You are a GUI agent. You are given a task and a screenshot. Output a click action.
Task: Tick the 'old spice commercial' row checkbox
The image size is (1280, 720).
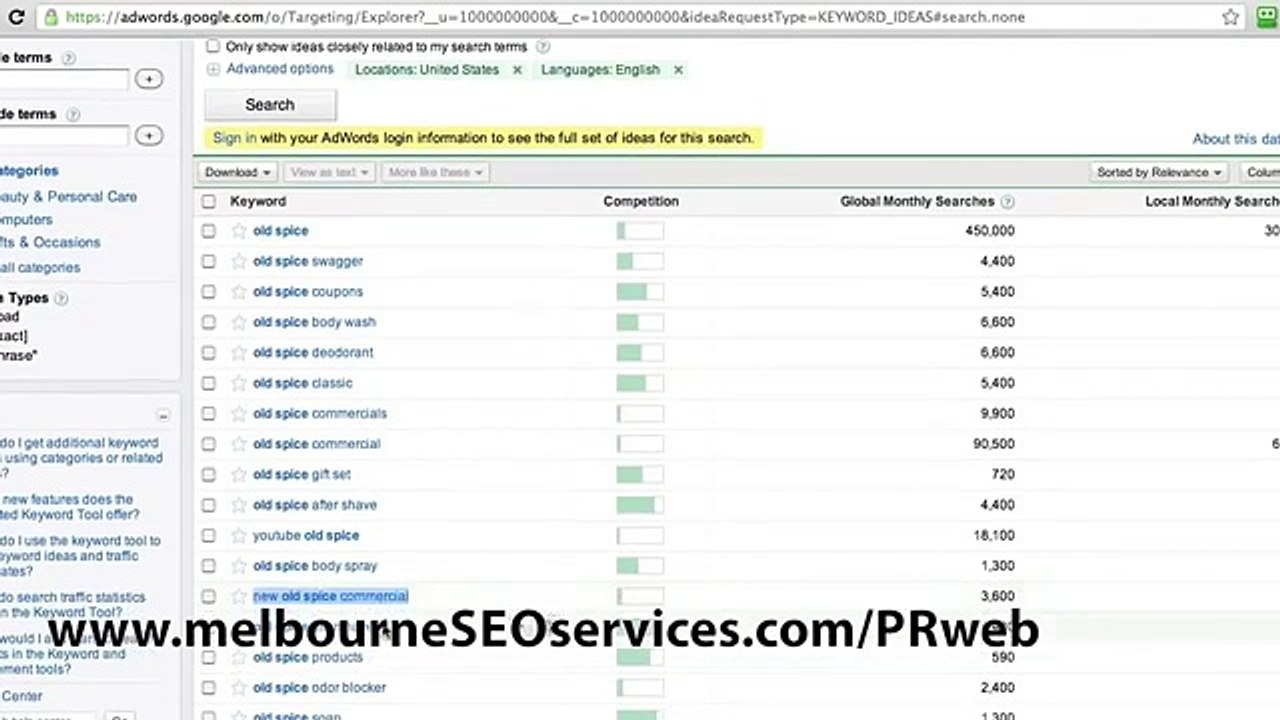[208, 444]
